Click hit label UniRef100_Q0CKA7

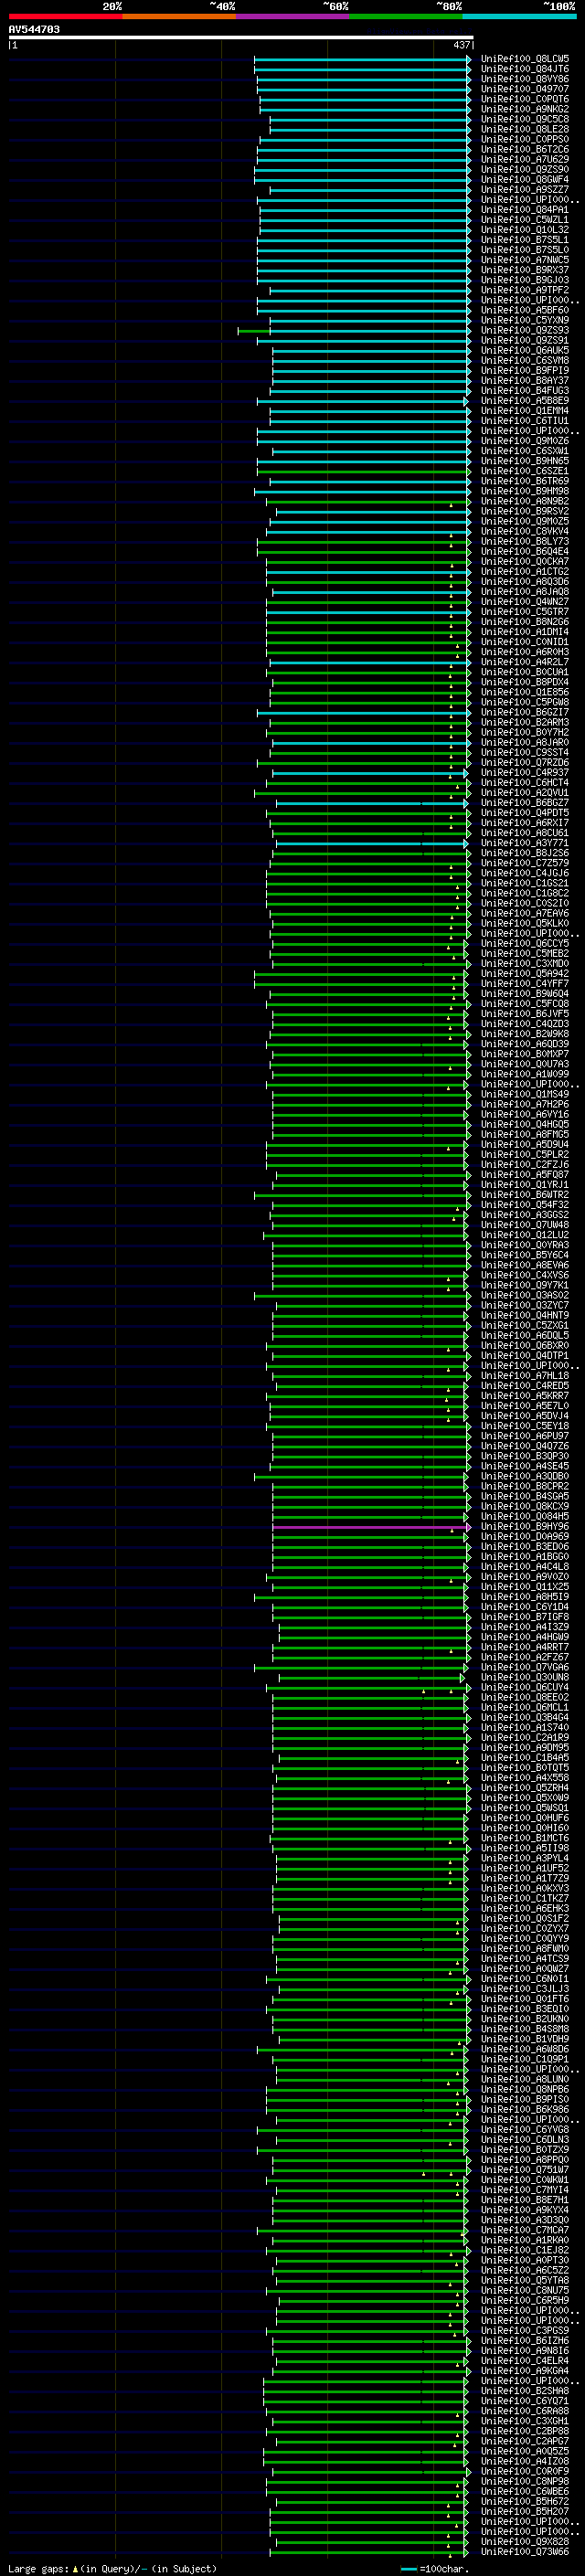coord(525,562)
